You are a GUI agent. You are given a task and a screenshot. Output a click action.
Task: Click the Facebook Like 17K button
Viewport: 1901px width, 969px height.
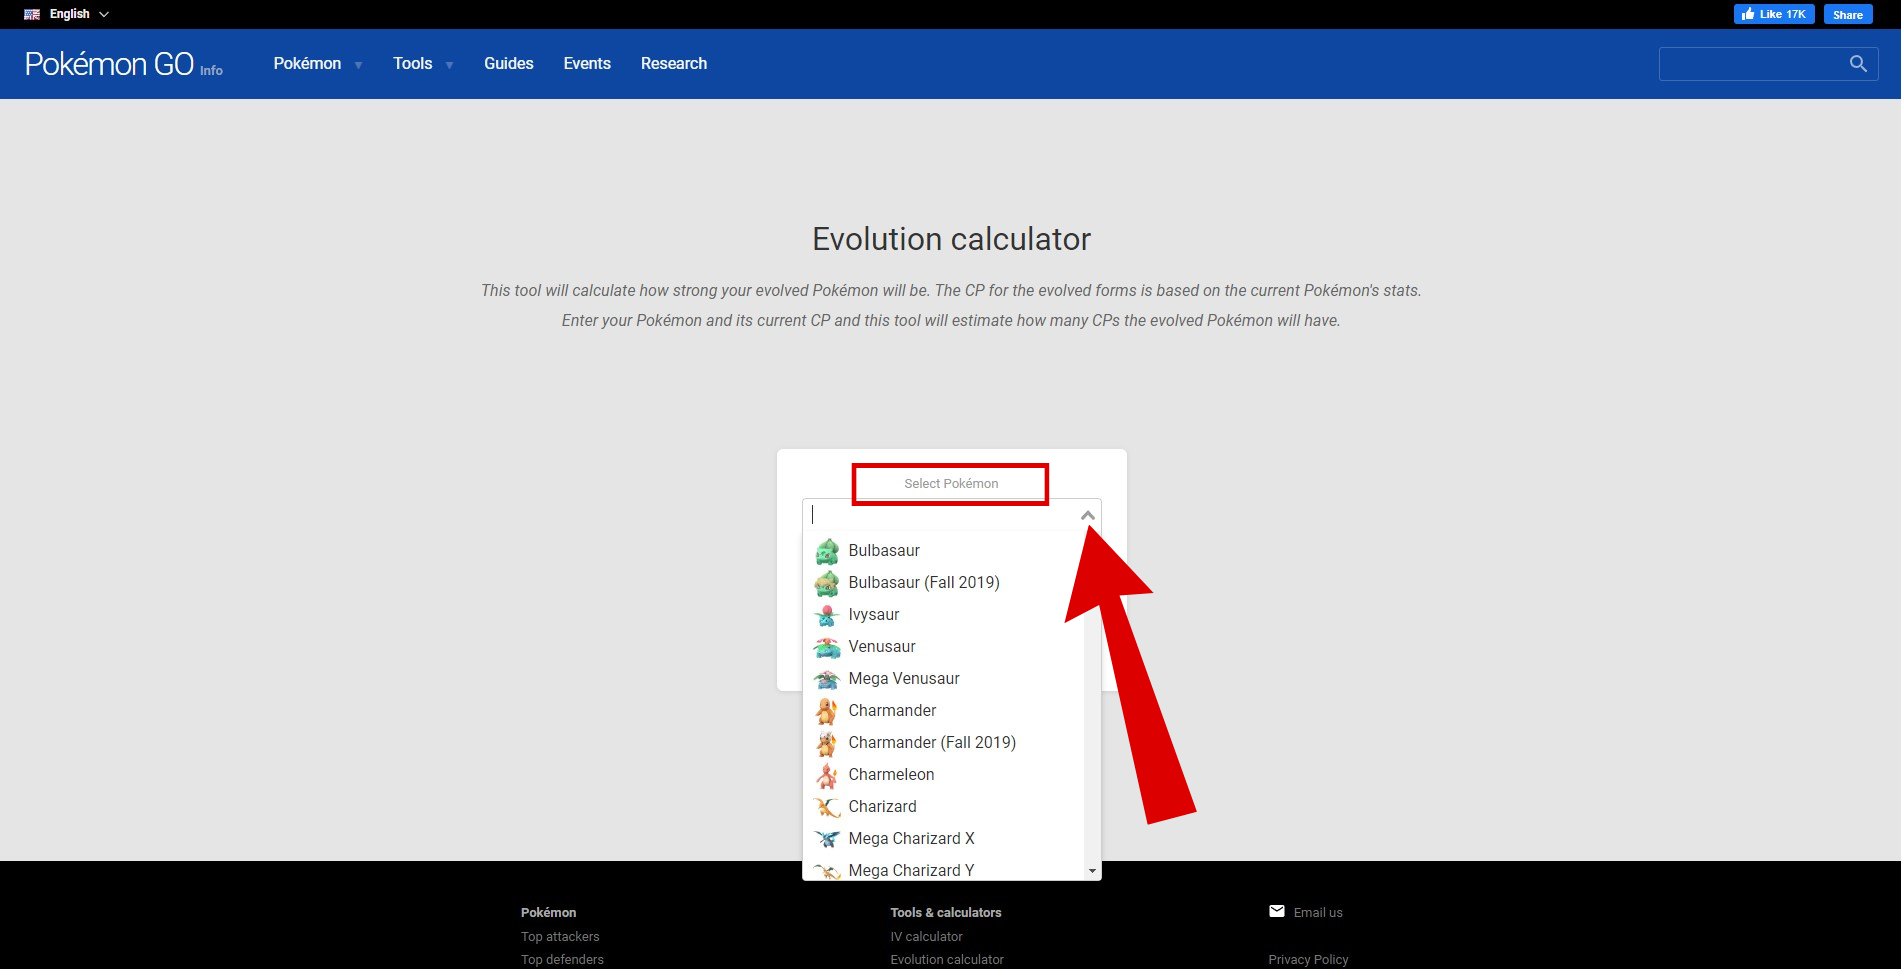(x=1774, y=14)
